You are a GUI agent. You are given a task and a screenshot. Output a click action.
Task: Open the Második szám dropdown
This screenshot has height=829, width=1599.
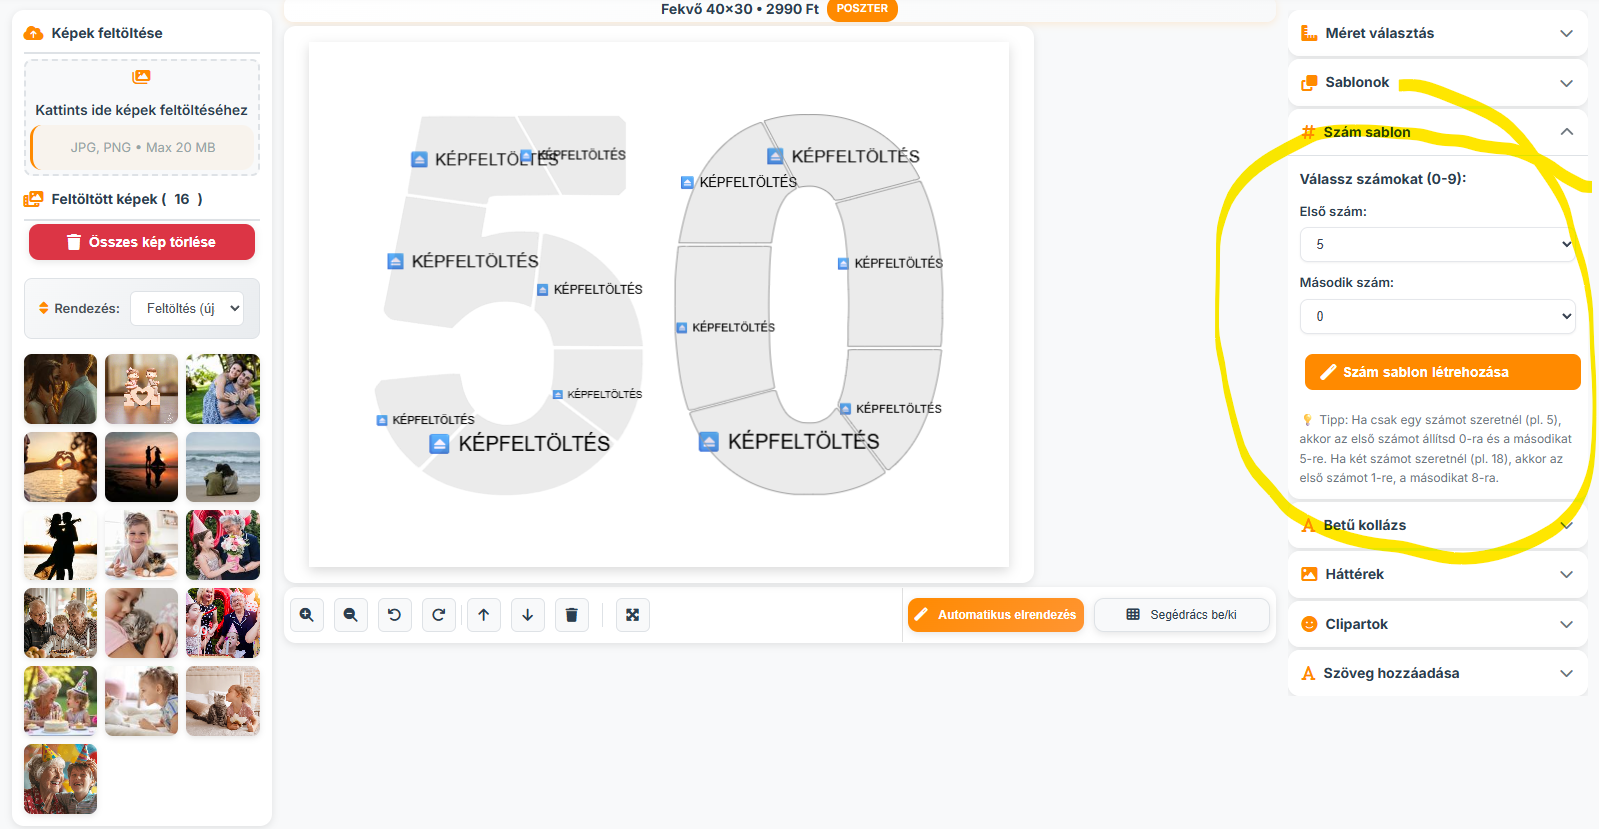[1437, 316]
